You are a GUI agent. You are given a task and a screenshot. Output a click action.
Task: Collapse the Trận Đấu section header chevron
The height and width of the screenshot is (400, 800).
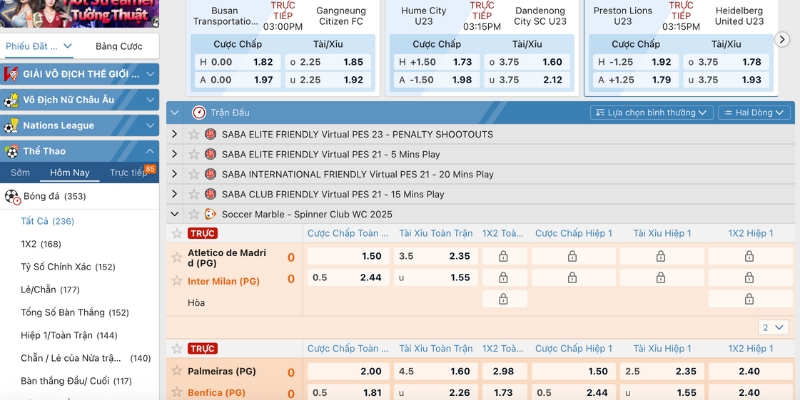pos(174,113)
